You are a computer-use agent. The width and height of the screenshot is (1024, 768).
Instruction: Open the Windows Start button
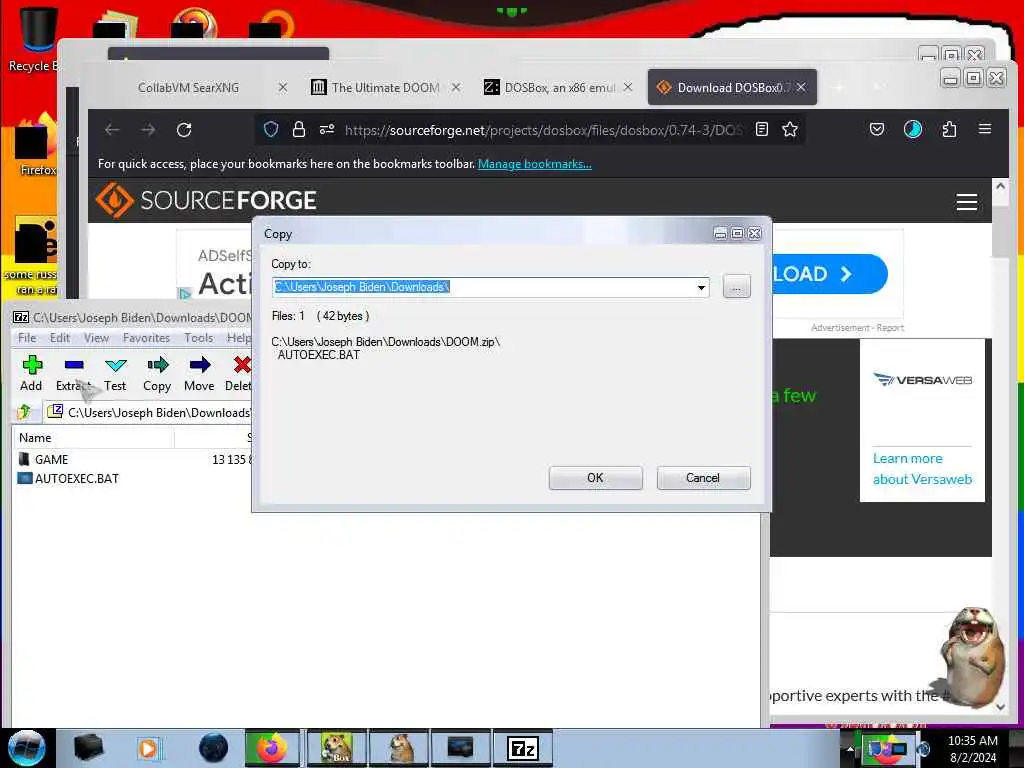click(26, 748)
